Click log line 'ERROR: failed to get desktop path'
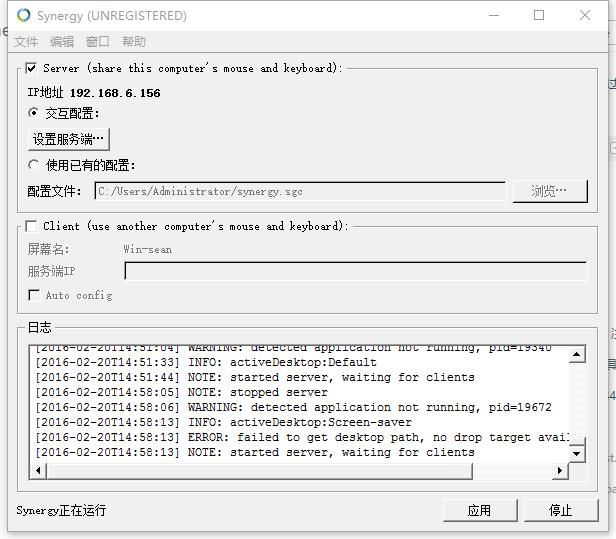Screen dimensions: 616x539 [302, 437]
